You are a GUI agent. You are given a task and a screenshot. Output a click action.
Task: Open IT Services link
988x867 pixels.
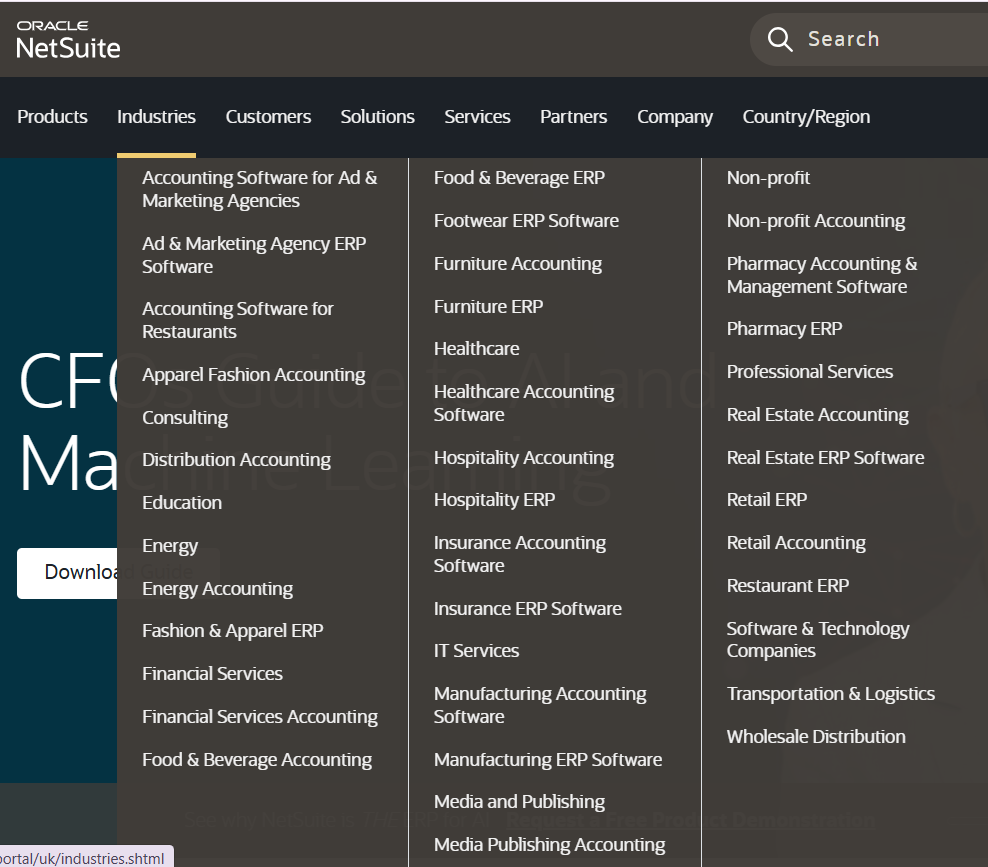[x=476, y=651]
